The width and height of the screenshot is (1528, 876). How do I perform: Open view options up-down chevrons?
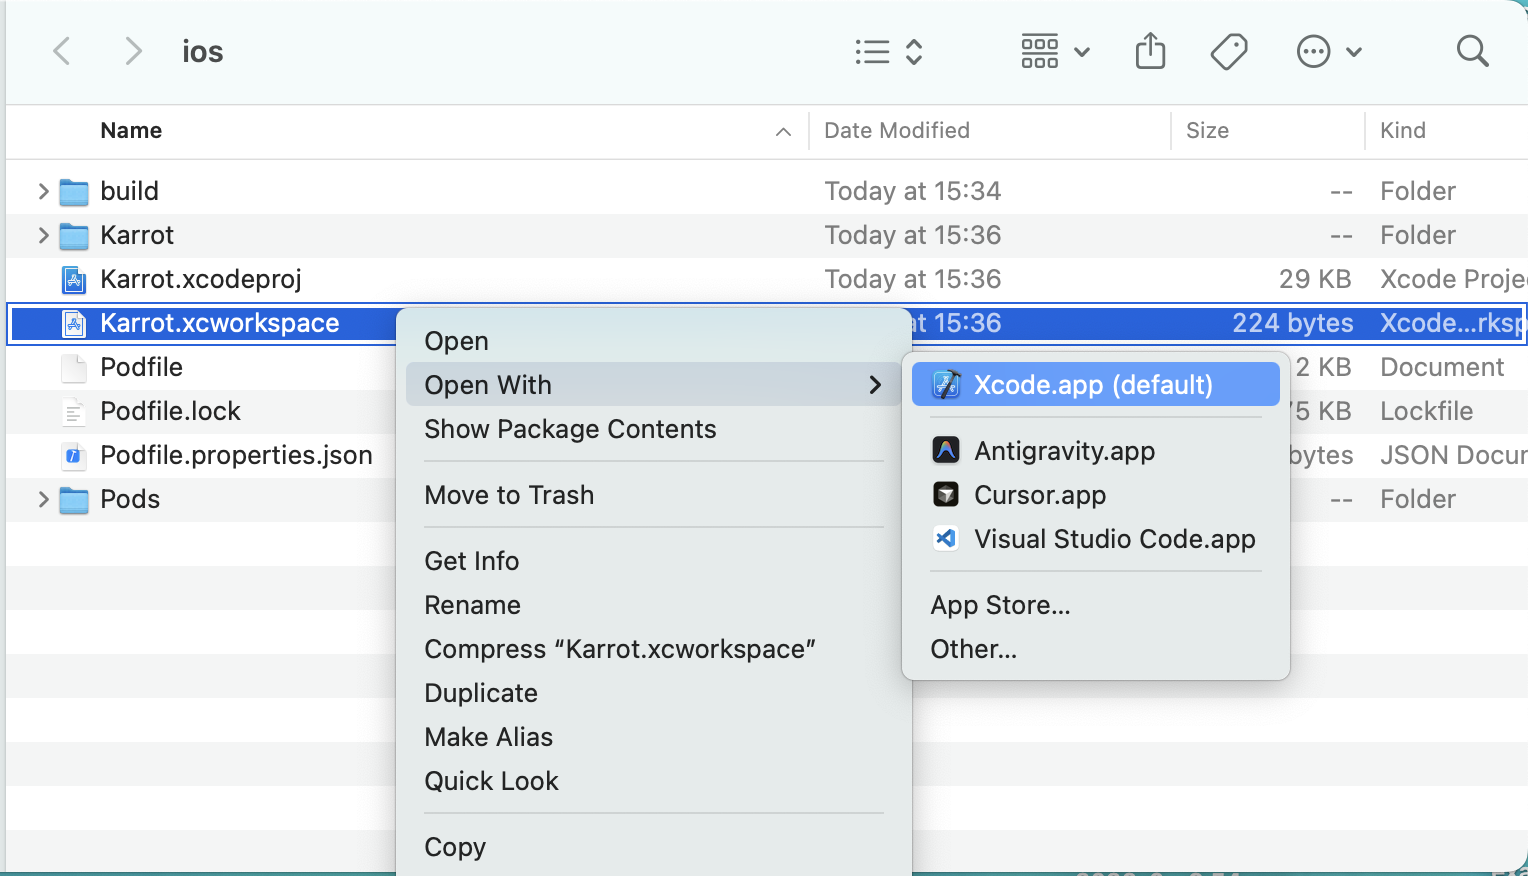tap(914, 52)
